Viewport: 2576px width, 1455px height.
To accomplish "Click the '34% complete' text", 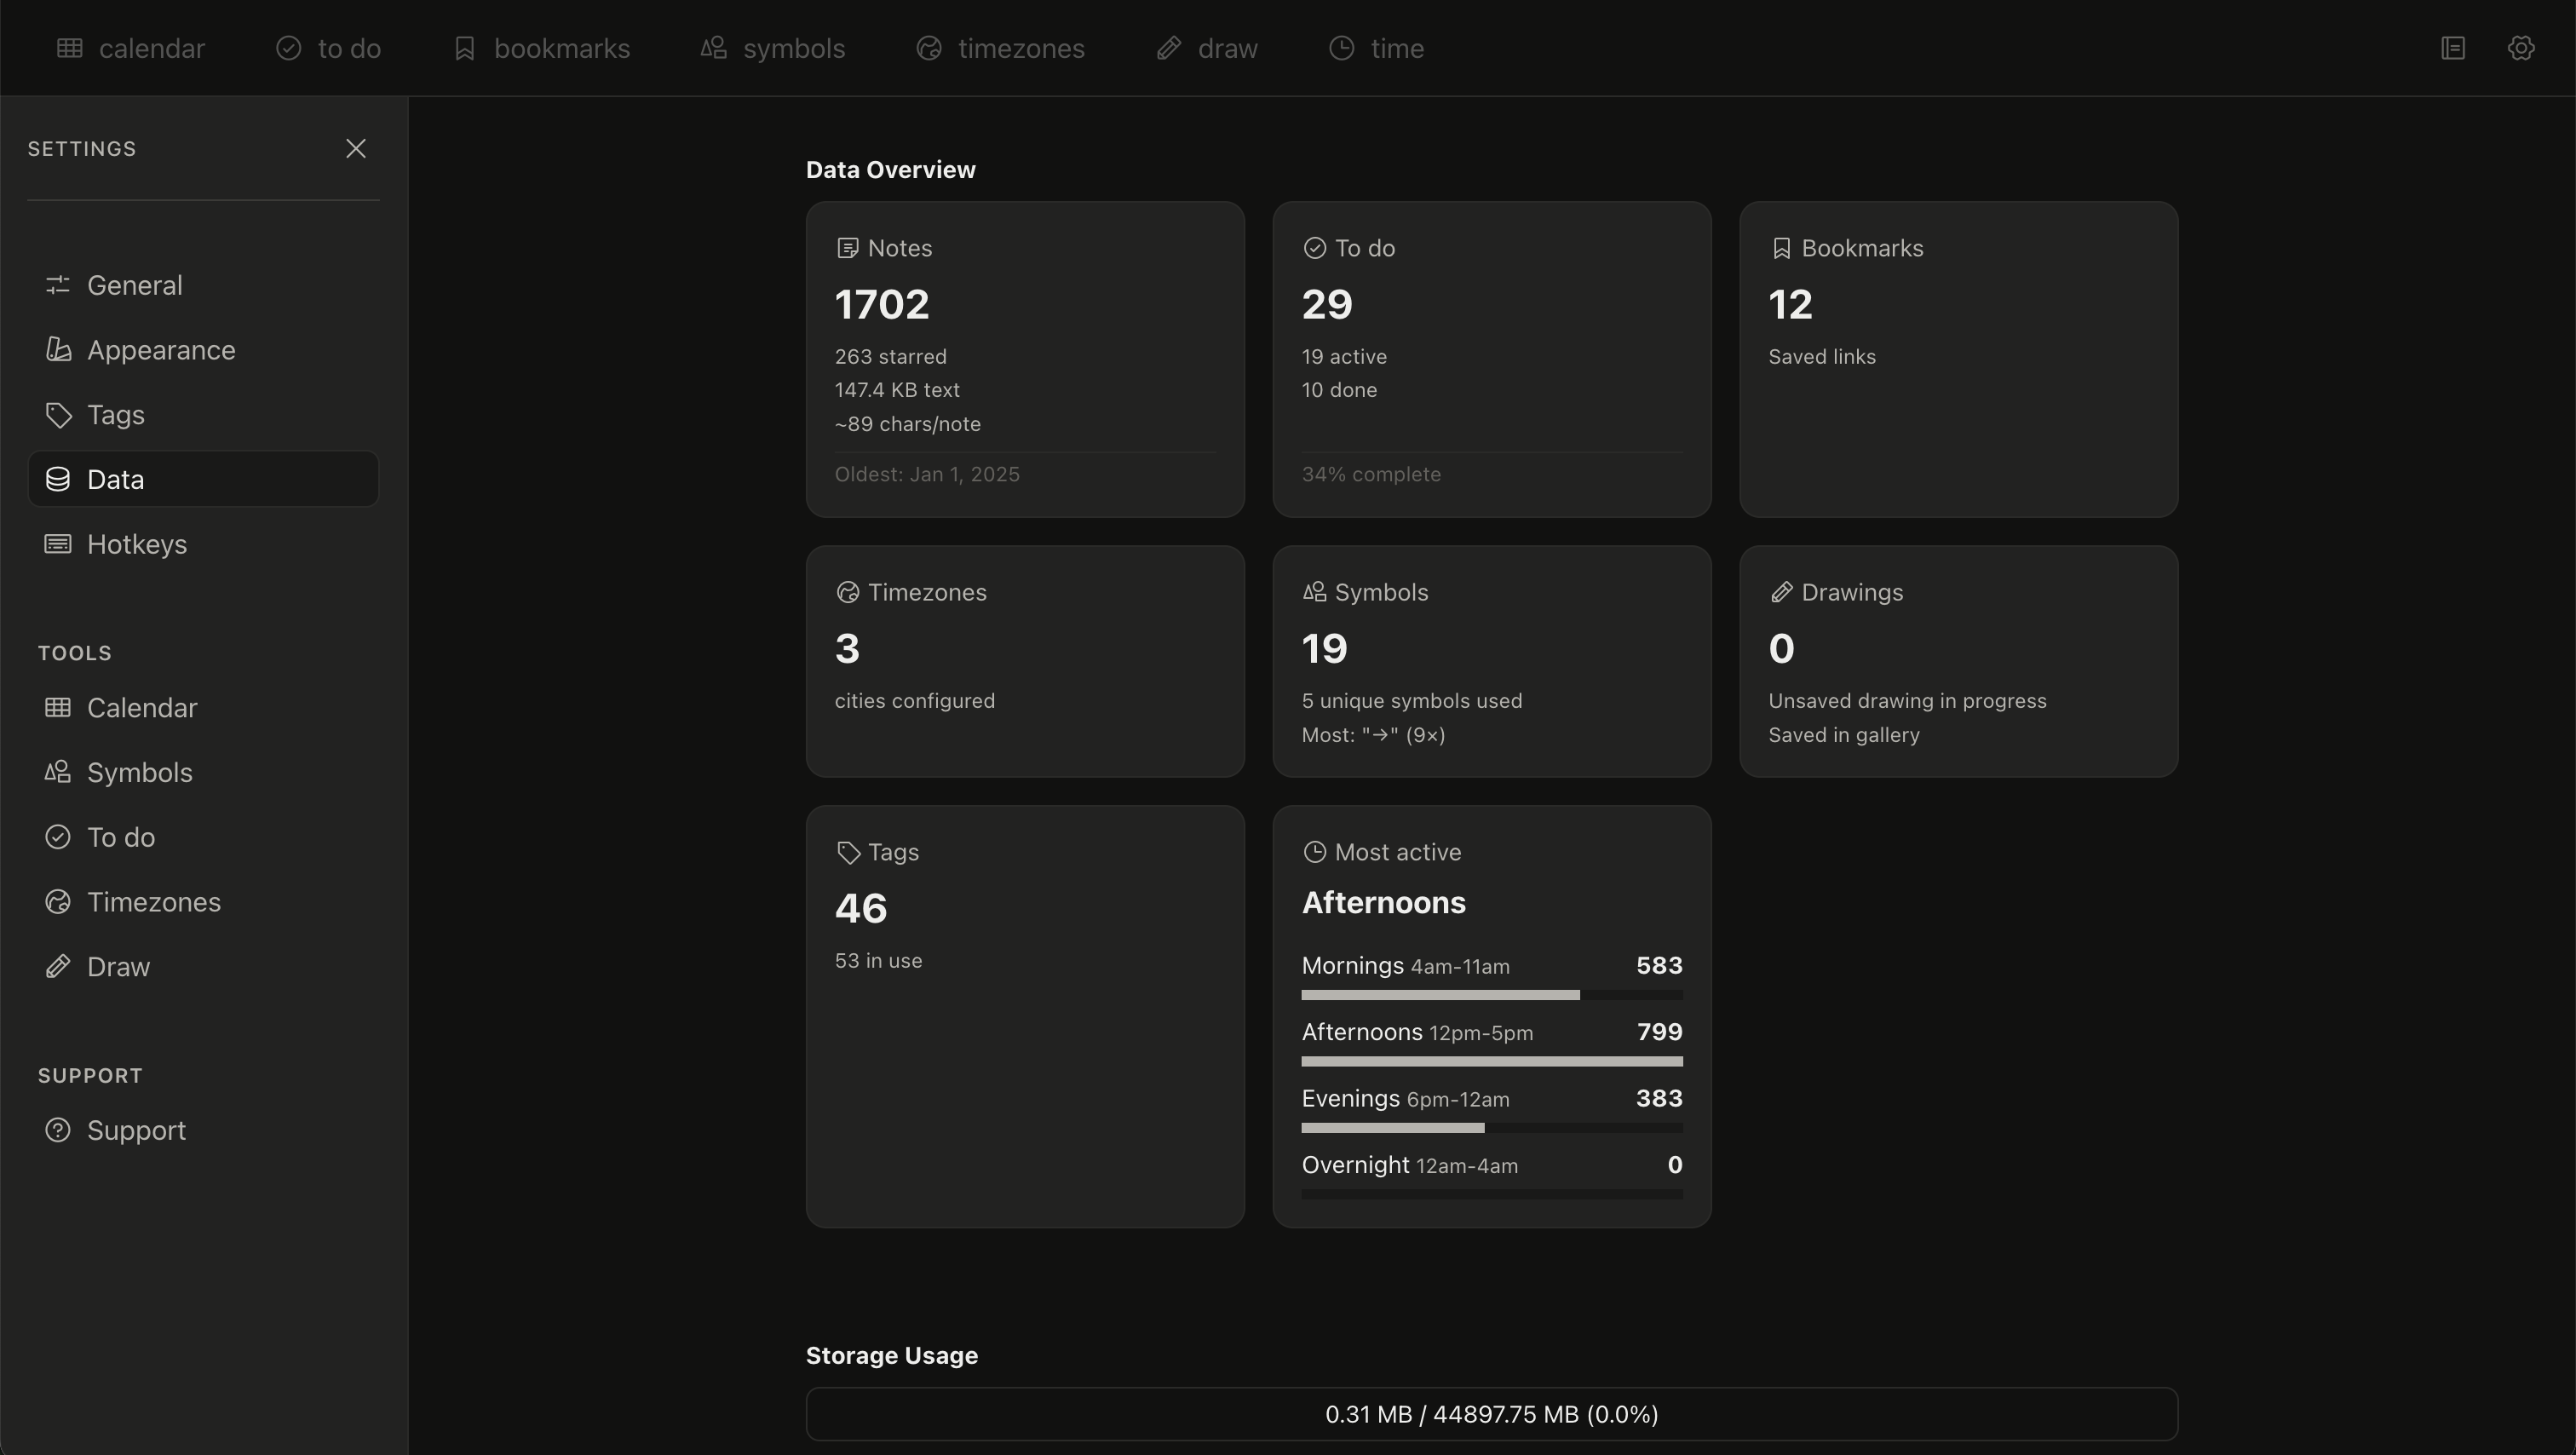I will click(1371, 474).
